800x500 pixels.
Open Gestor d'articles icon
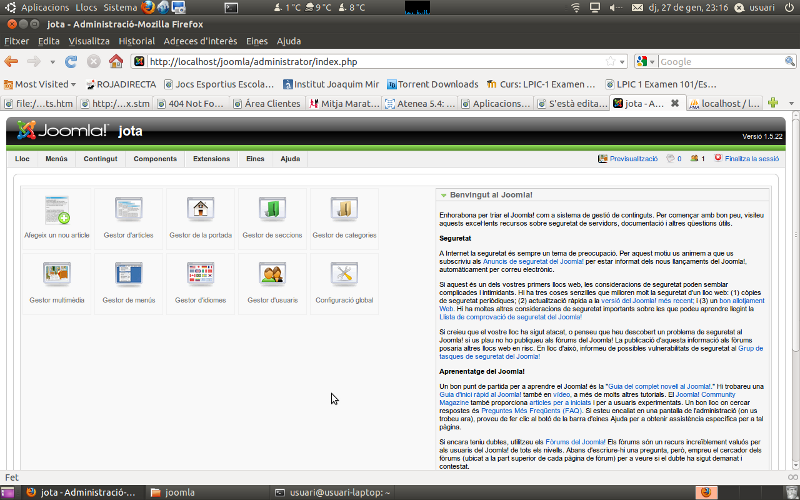[129, 218]
